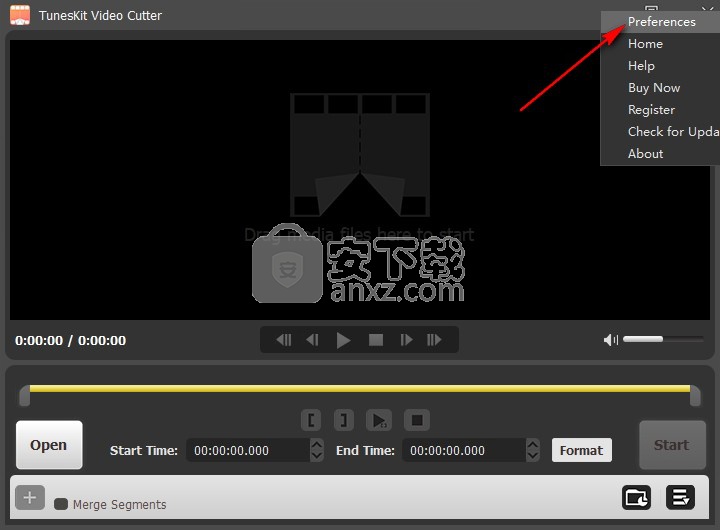Click the yellow timeline trim bar

360,389
